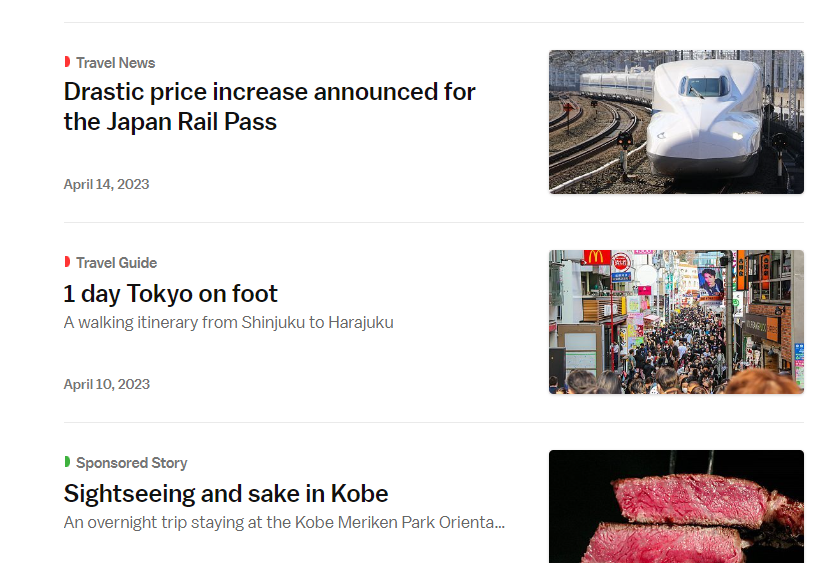Open the Travel Guide category
Image resolution: width=832 pixels, height=563 pixels.
[x=116, y=263]
